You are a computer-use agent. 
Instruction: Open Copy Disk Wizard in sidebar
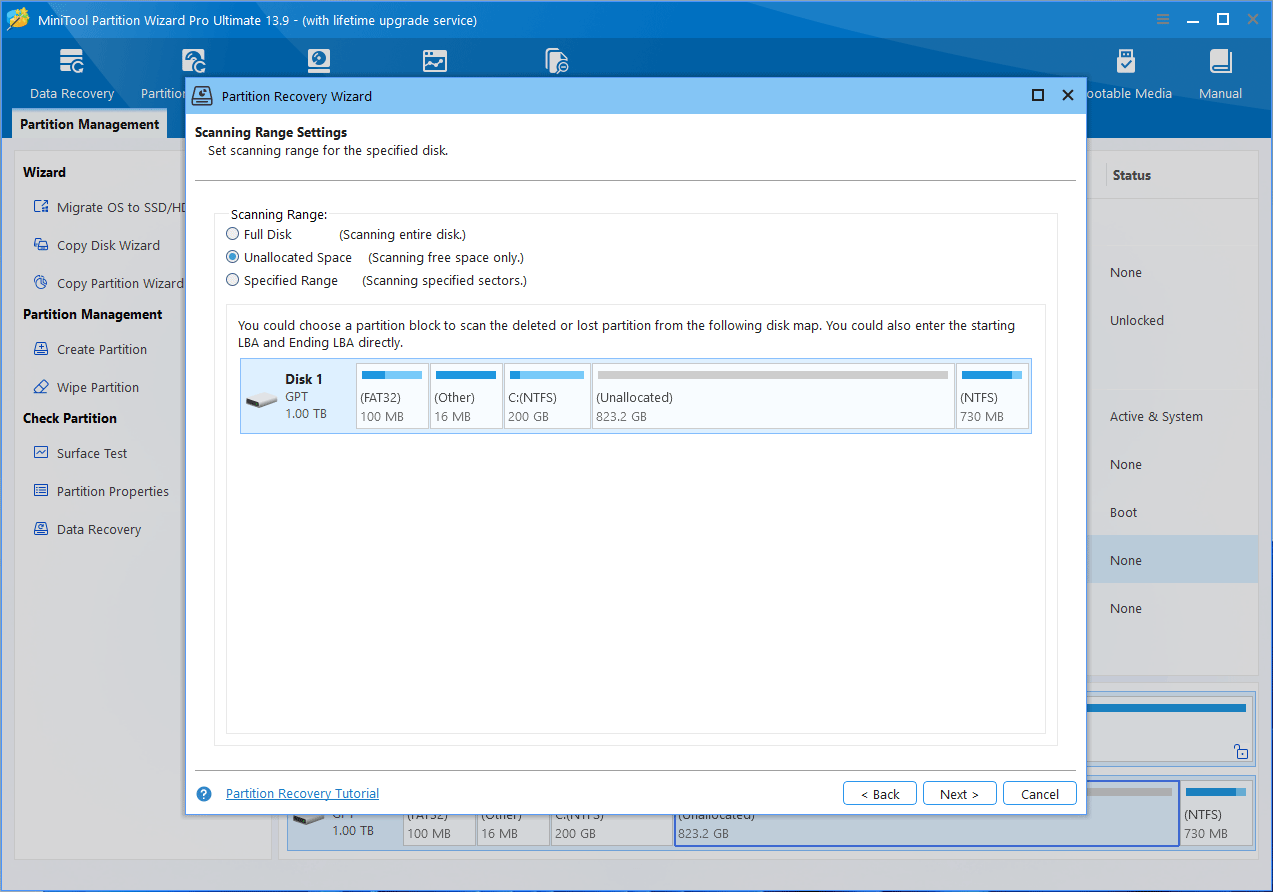(108, 245)
